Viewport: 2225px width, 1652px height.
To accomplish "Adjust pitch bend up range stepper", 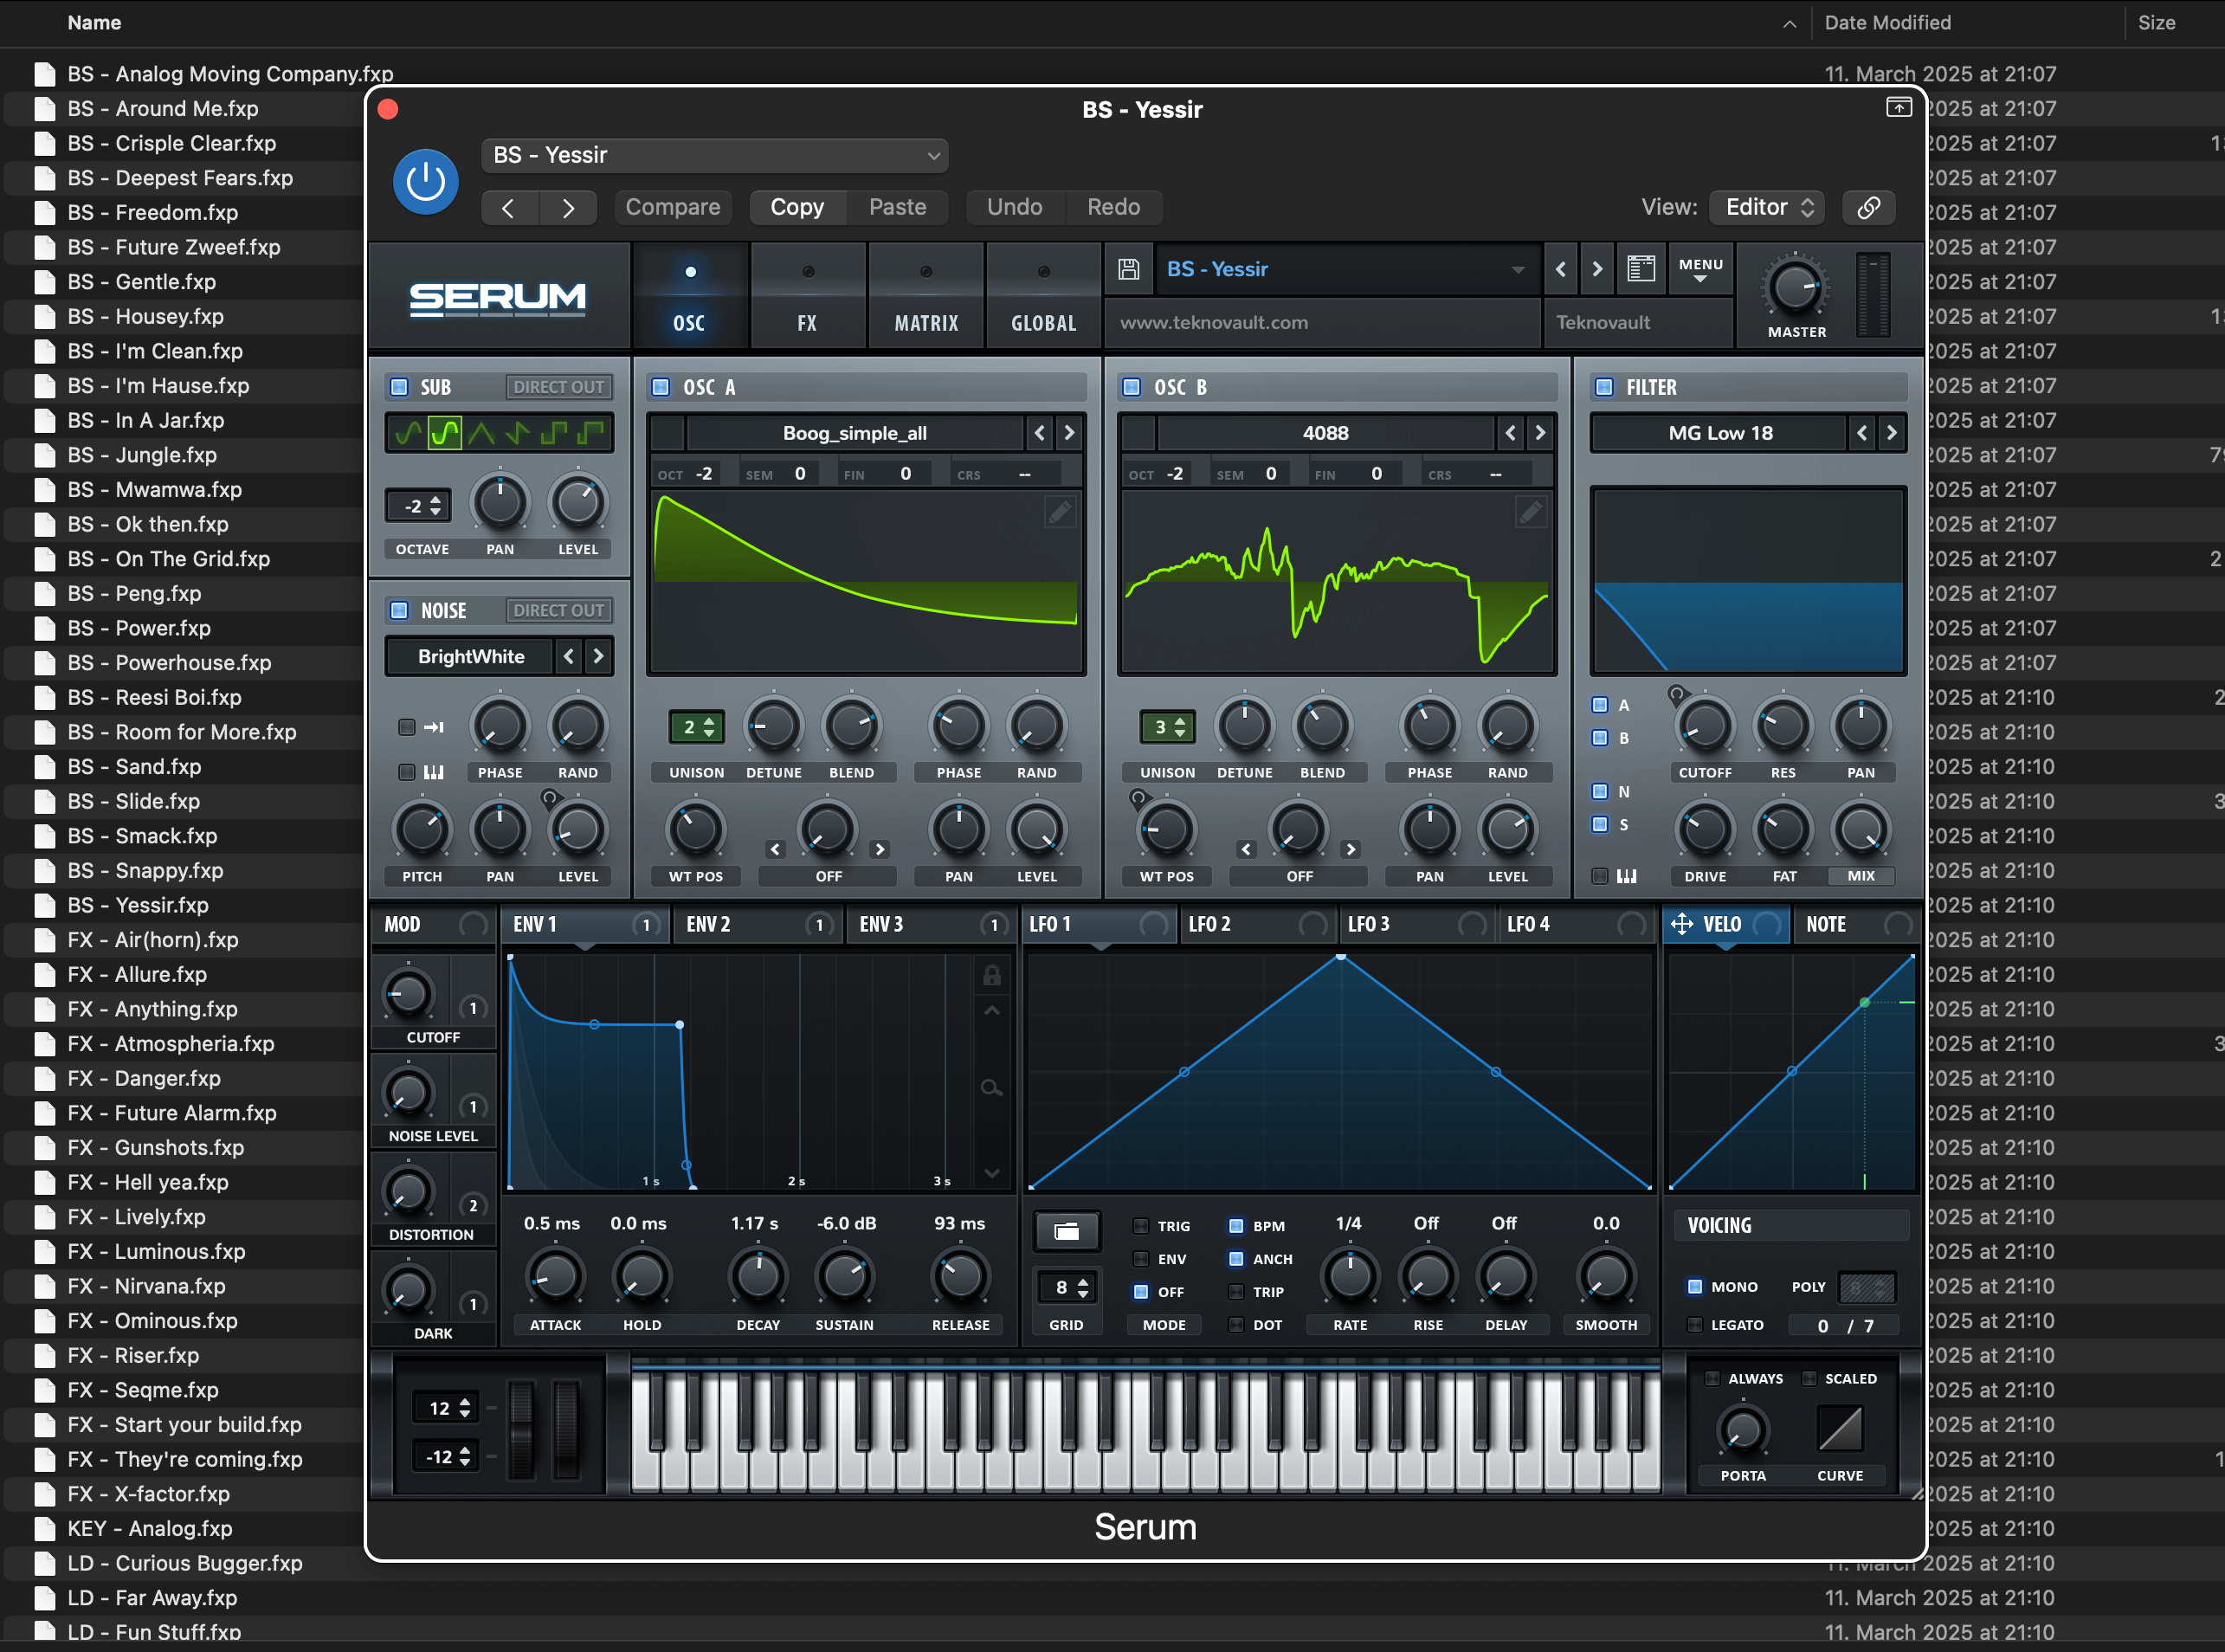I will click(x=445, y=1409).
